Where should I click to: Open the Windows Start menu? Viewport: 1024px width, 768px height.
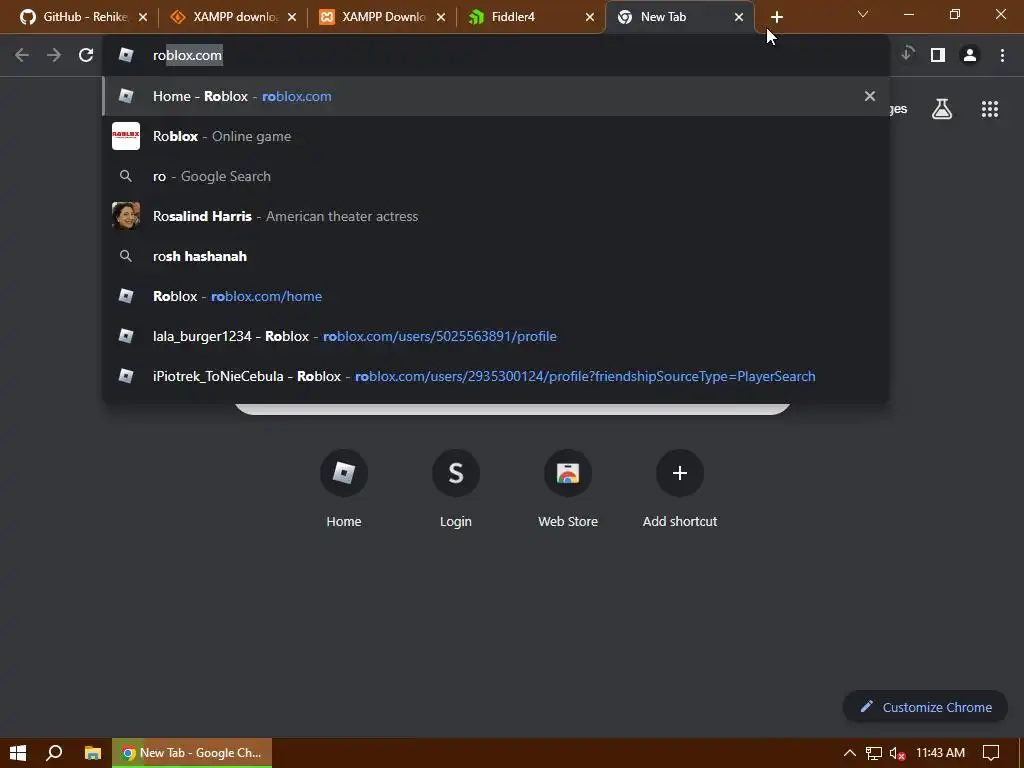click(18, 753)
